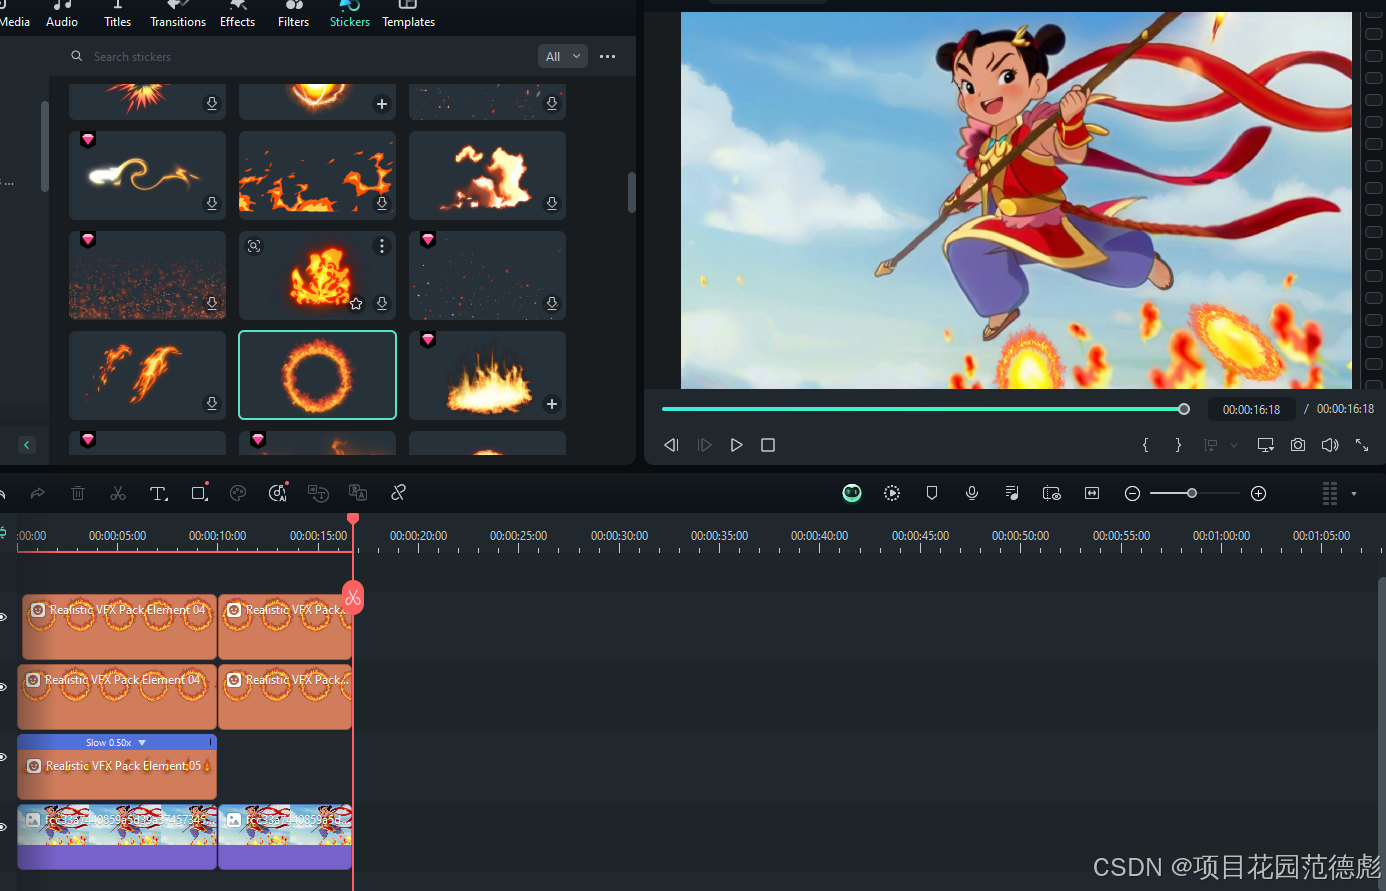1386x891 pixels.
Task: Enter fullscreen preview with expand arrows
Action: (1362, 445)
